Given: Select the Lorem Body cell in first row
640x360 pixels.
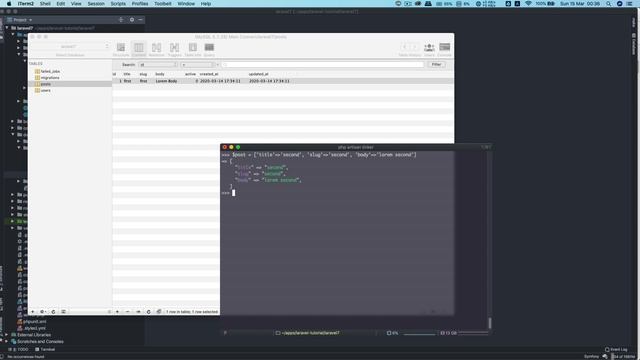Looking at the screenshot, I should click(166, 81).
